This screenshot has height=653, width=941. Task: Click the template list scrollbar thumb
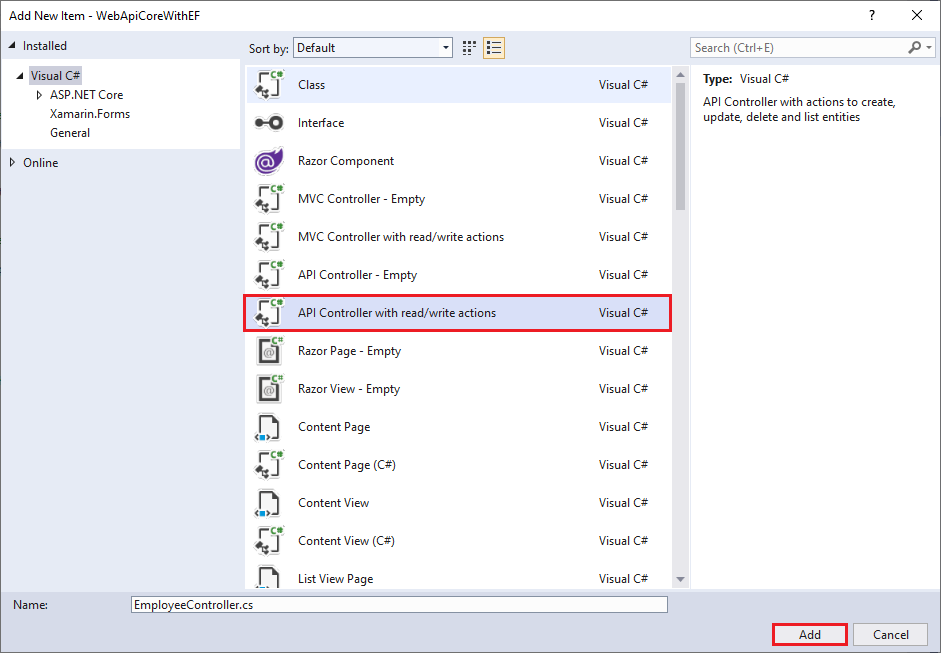coord(680,146)
